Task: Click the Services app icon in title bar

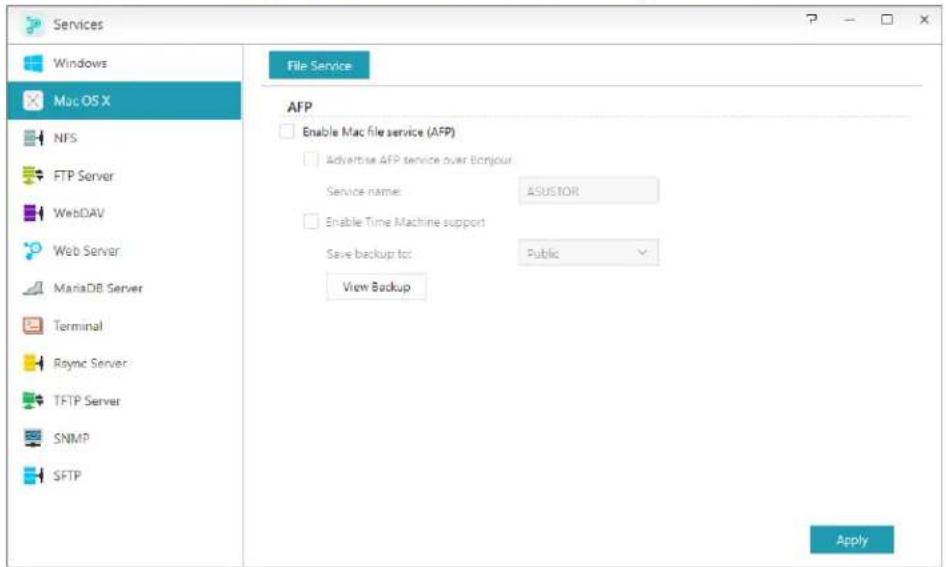Action: 33,25
